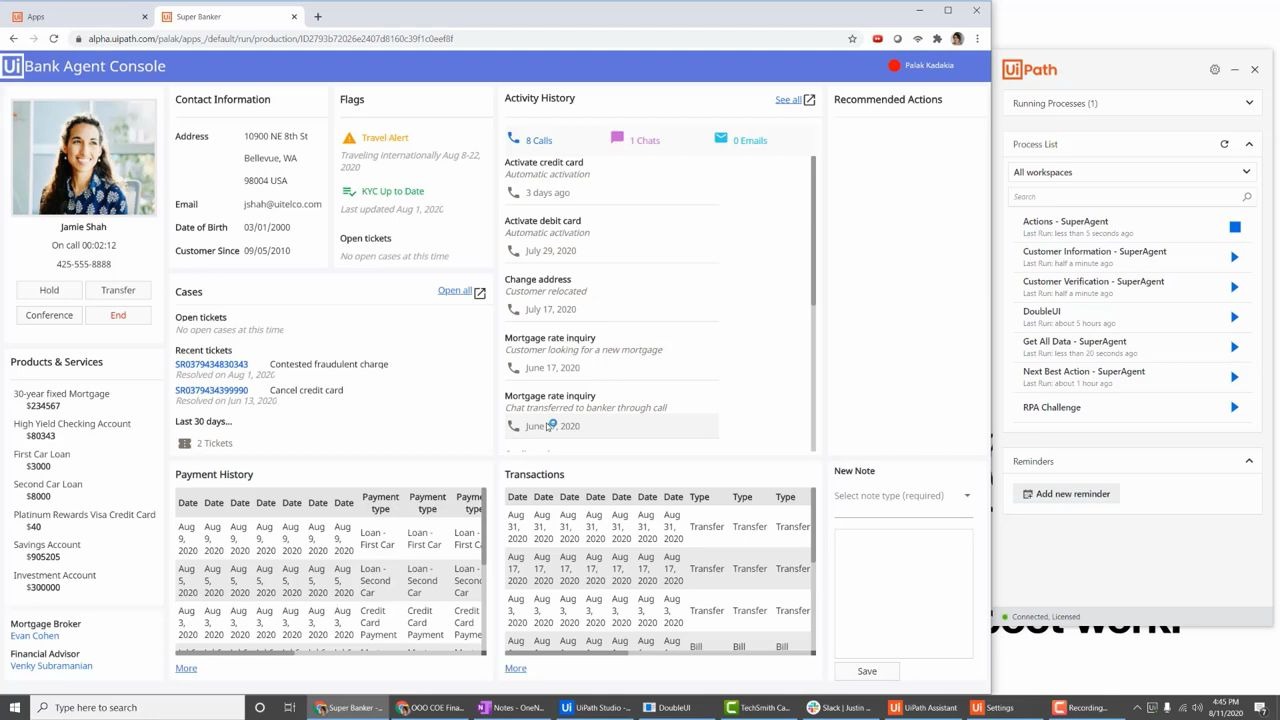Filter activity by 8 Calls
Viewport: 1280px width, 720px height.
click(530, 140)
